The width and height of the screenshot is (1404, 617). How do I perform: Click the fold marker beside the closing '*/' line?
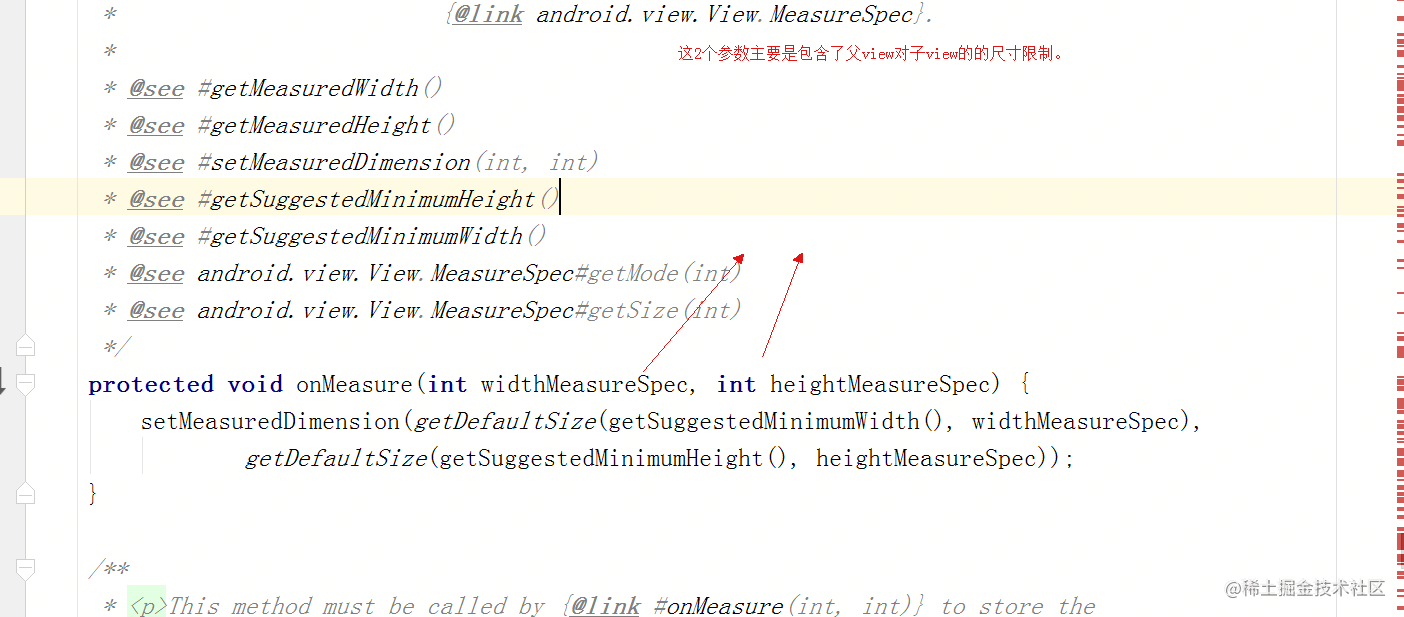26,347
